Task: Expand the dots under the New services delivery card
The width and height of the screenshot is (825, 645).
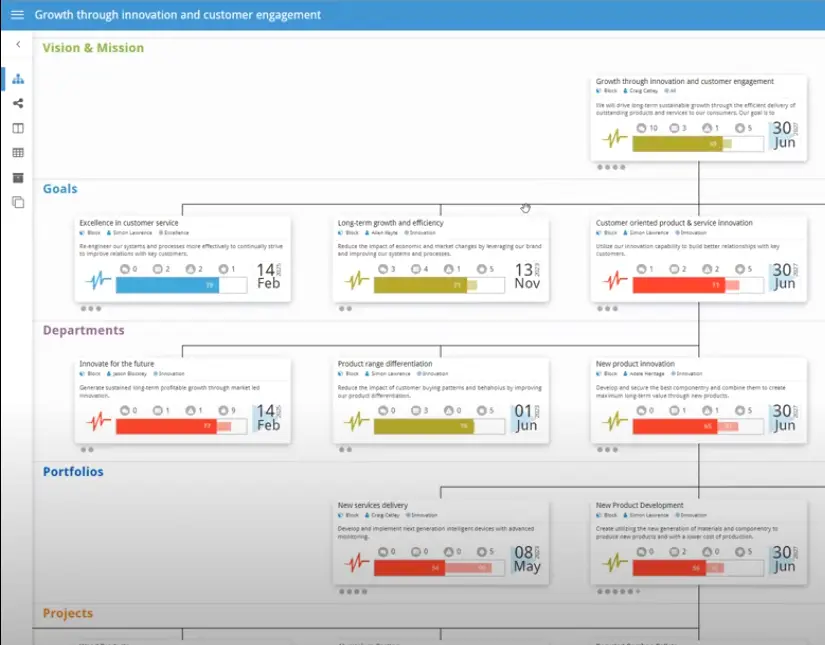Action: coord(353,591)
